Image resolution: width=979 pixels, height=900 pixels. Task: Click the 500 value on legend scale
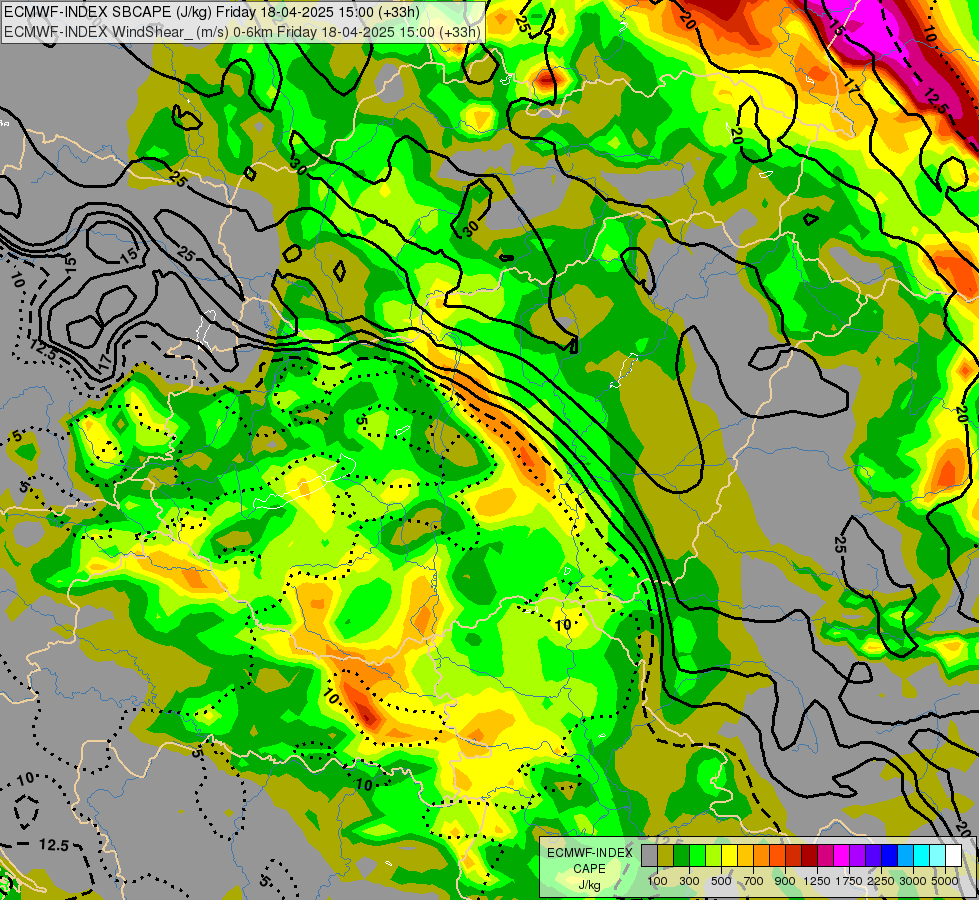click(x=721, y=881)
